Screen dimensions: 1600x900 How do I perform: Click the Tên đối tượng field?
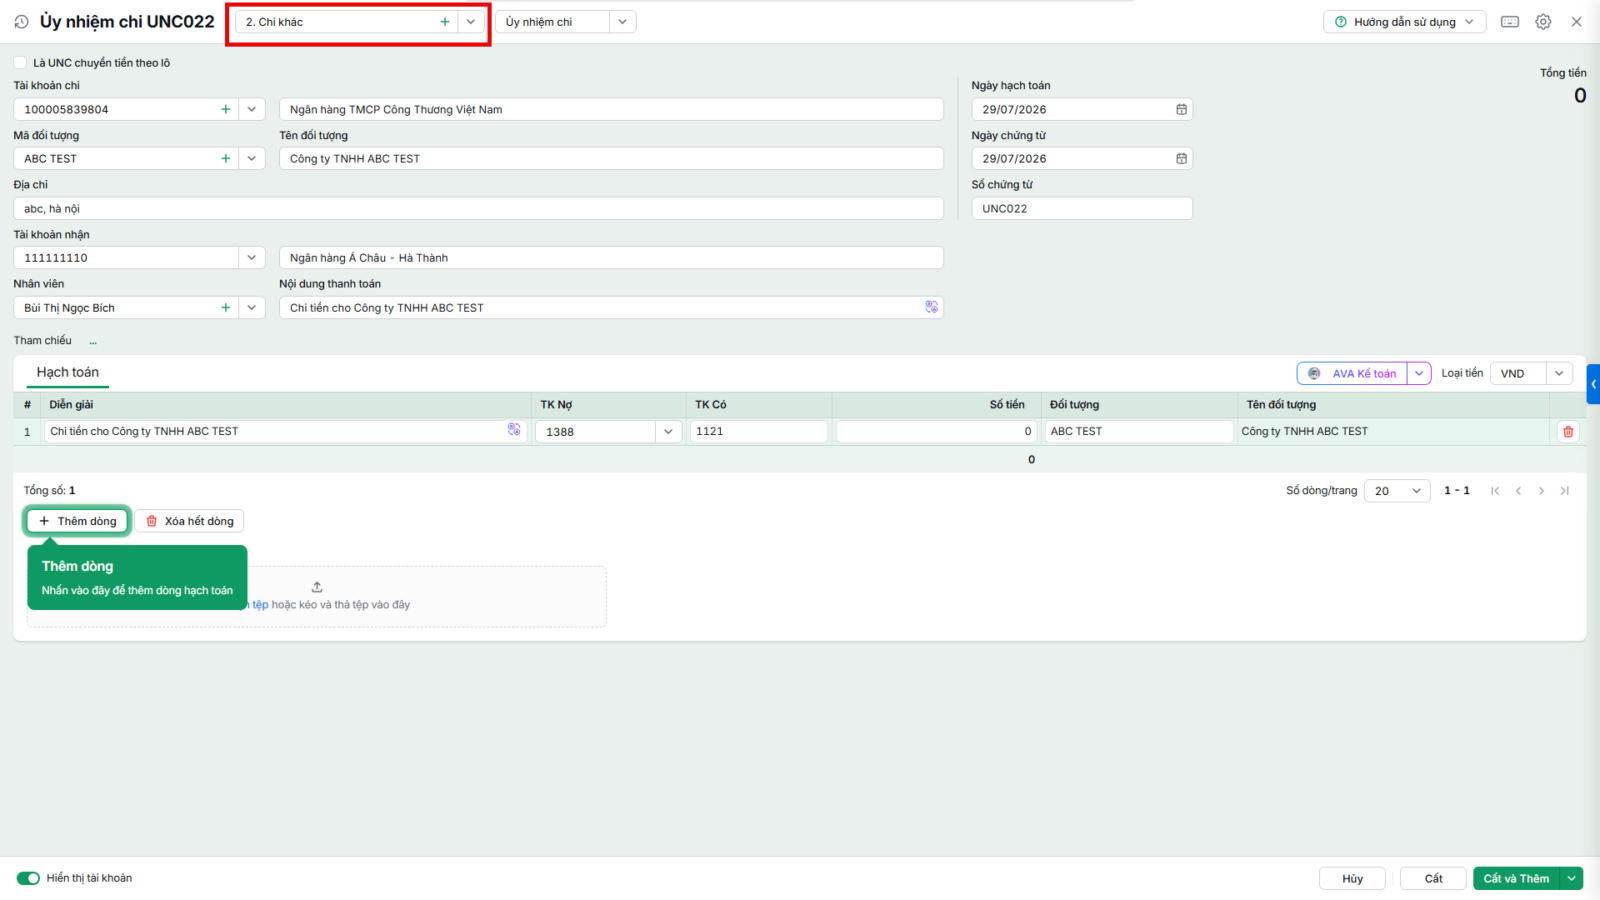point(611,159)
